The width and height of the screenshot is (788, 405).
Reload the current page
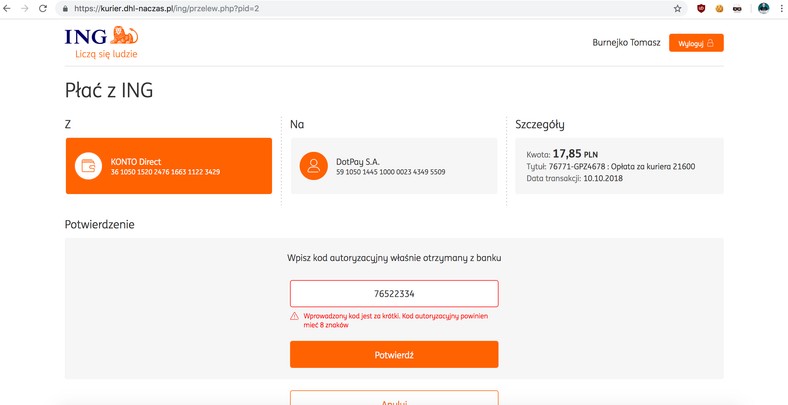tap(43, 8)
